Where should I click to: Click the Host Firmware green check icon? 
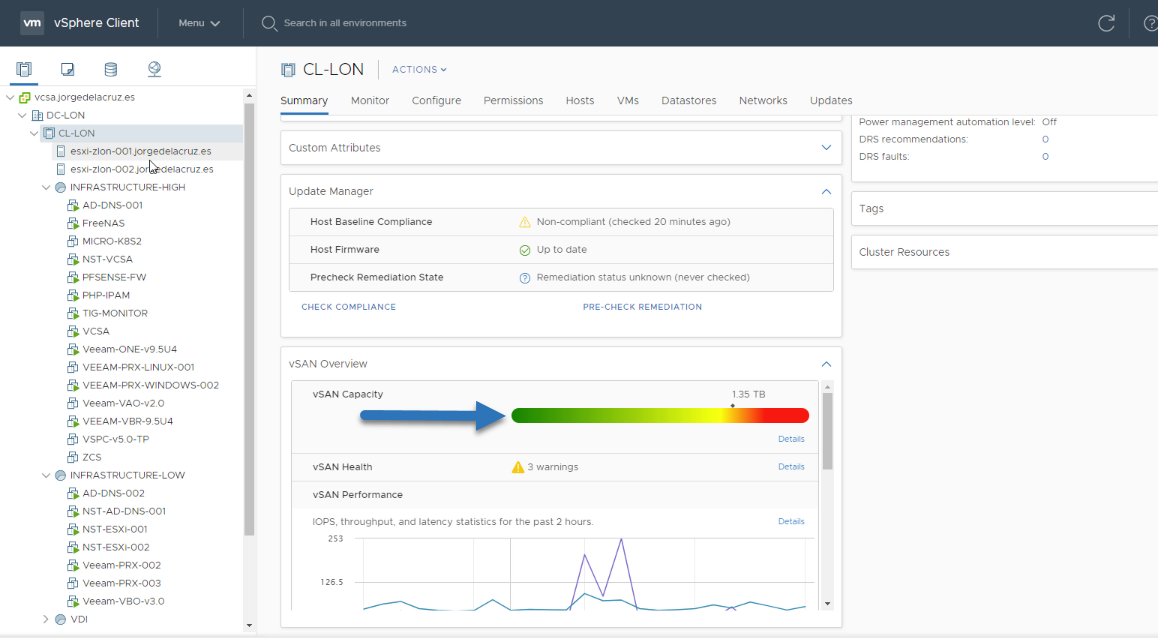tap(524, 250)
